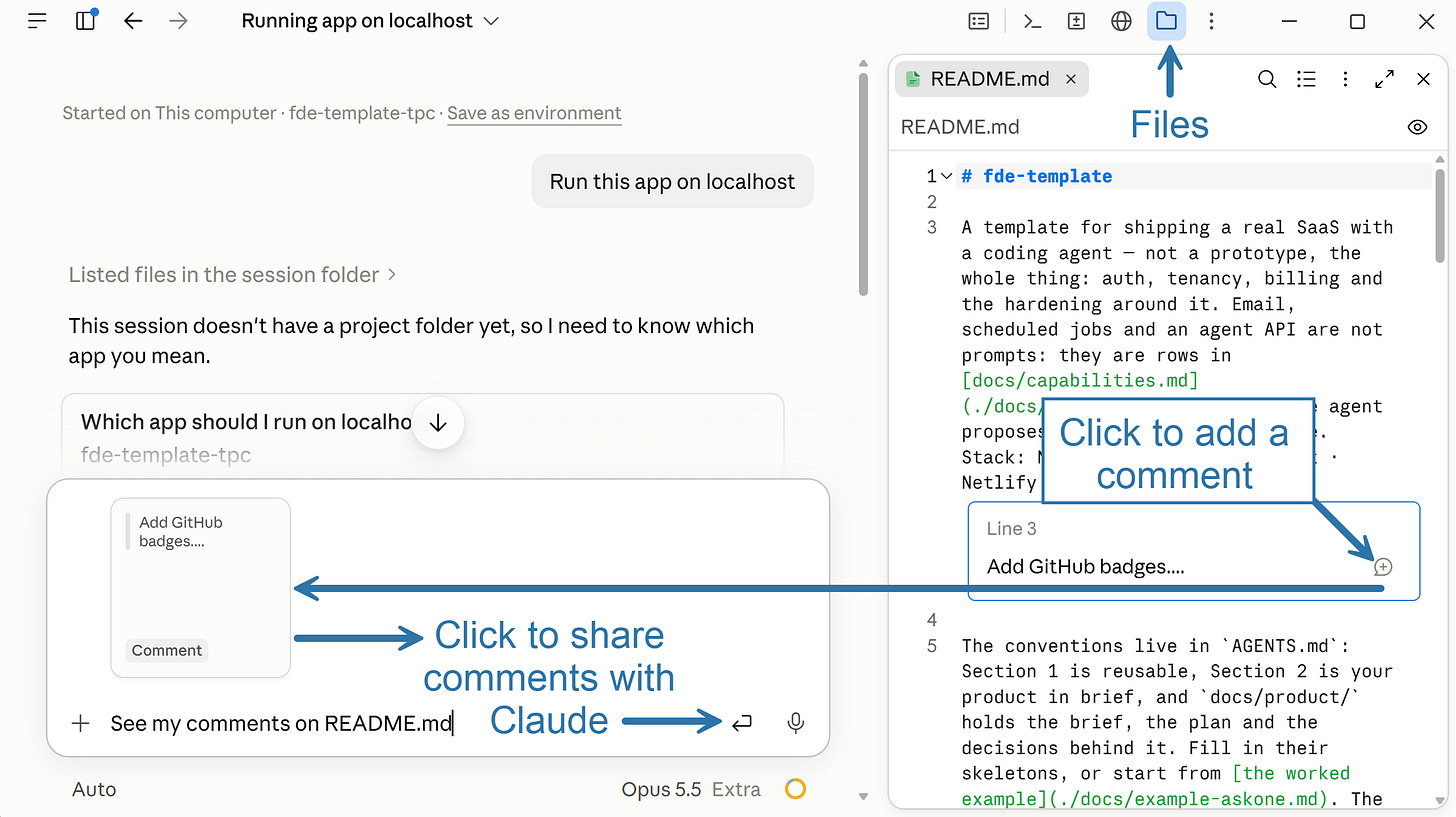Collapse the line 1 heading fold
1456x817 pixels.
pos(946,176)
